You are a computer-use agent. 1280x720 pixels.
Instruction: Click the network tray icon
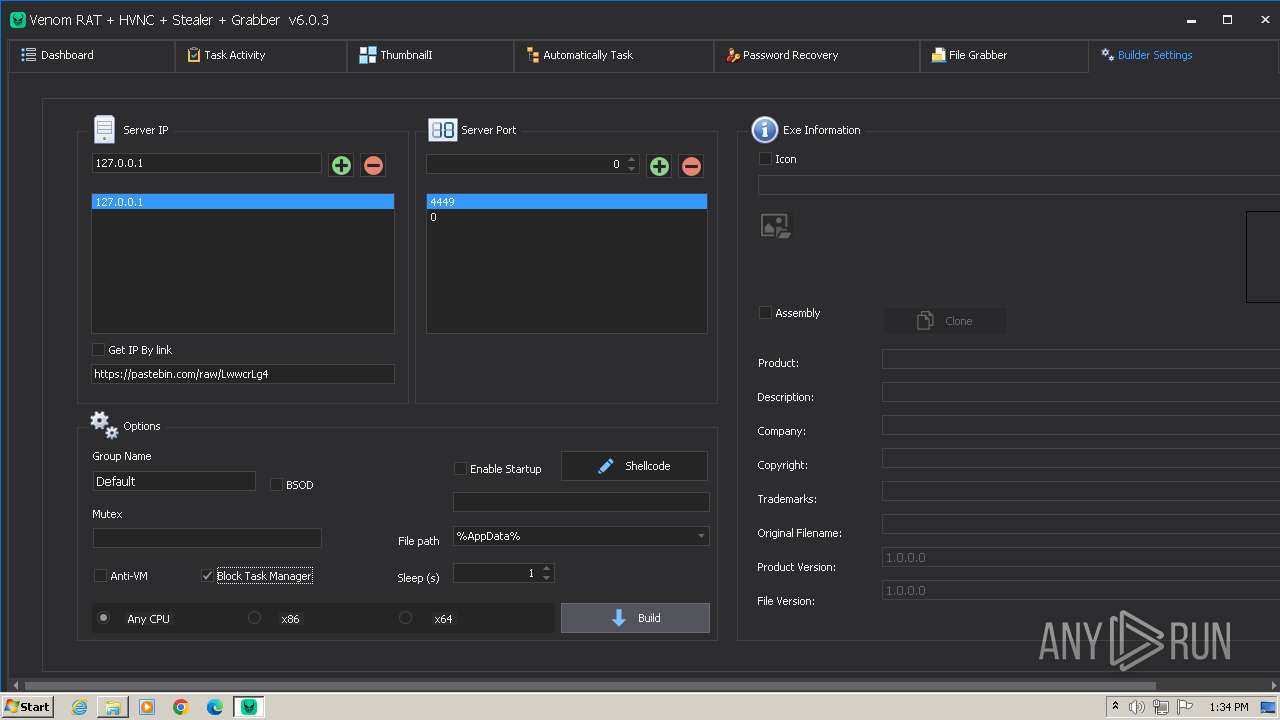click(x=1161, y=707)
